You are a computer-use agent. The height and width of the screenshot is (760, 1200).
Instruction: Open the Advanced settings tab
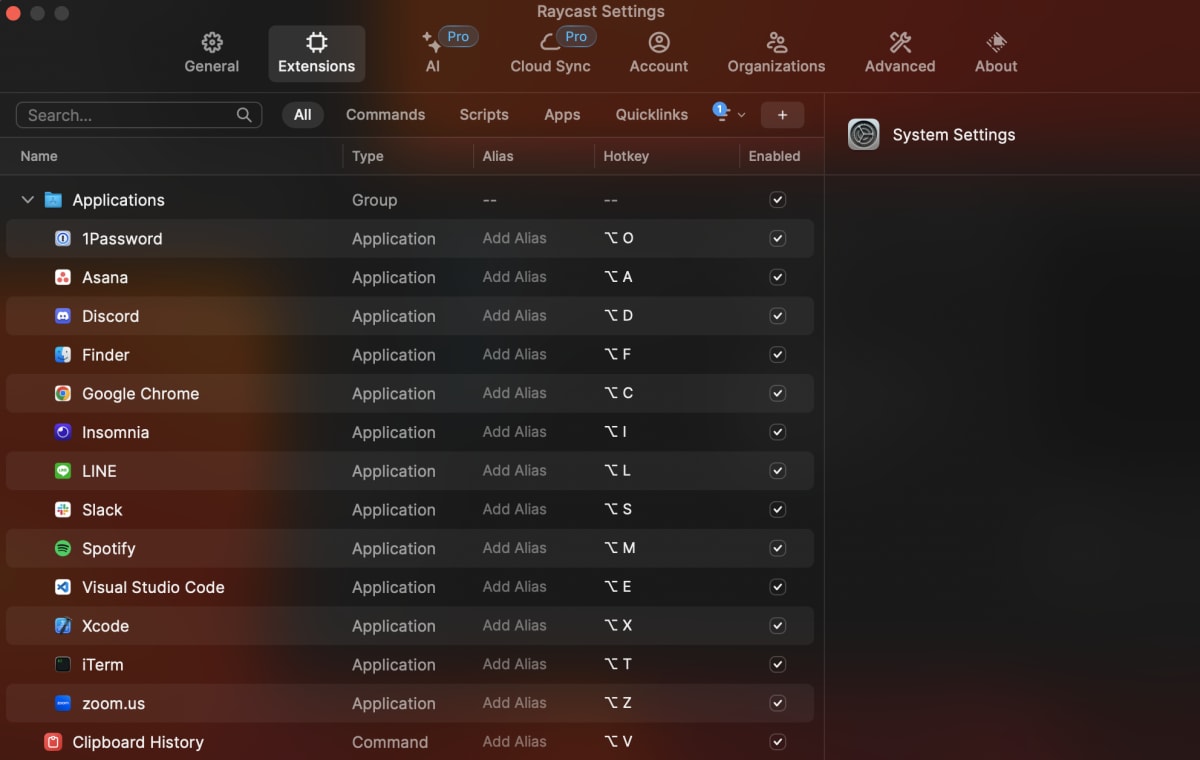(900, 53)
